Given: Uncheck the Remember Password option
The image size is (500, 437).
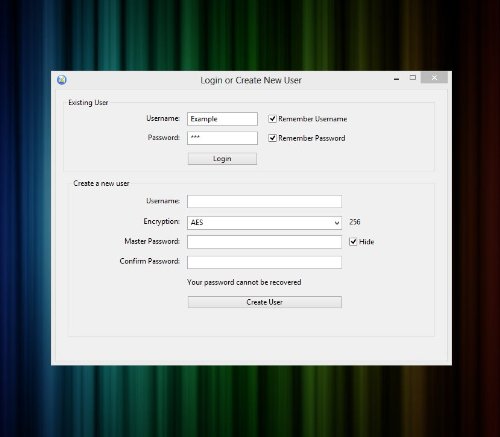Looking at the screenshot, I should click(272, 138).
